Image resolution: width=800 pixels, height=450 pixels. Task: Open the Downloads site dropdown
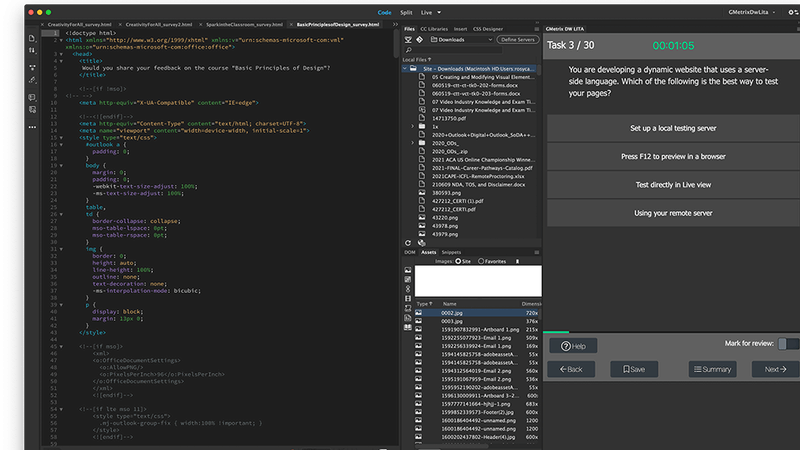pos(462,39)
